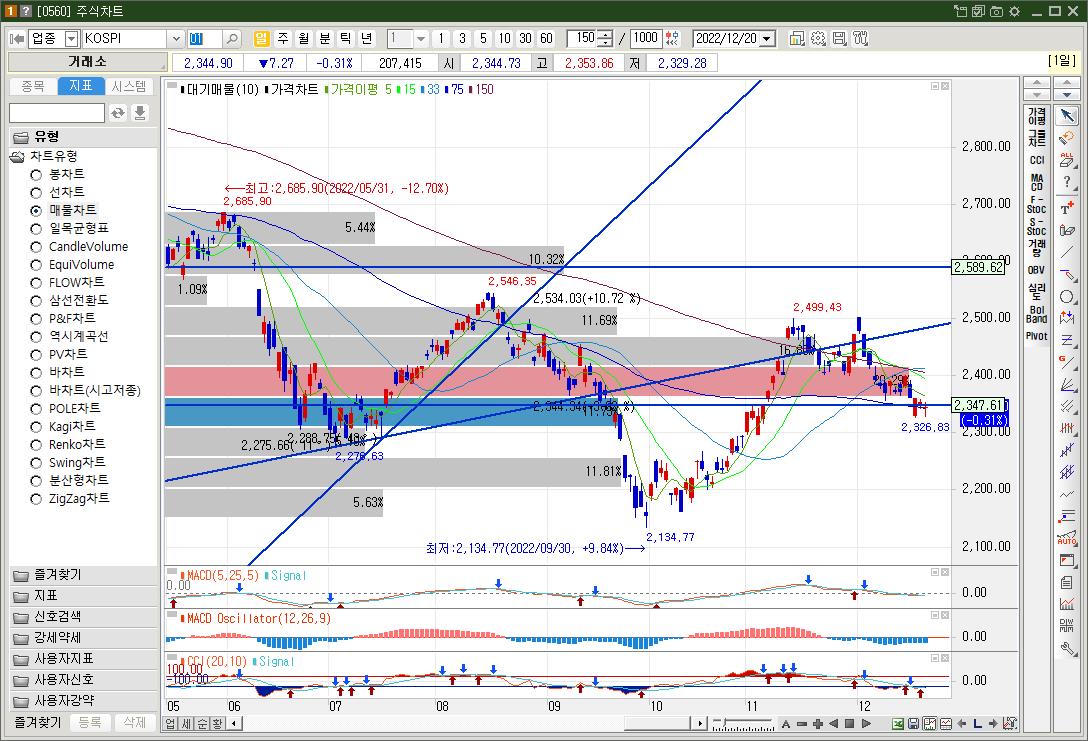Select the arrow pointer tool
Screen dimensions: 1088x741
tap(1067, 116)
